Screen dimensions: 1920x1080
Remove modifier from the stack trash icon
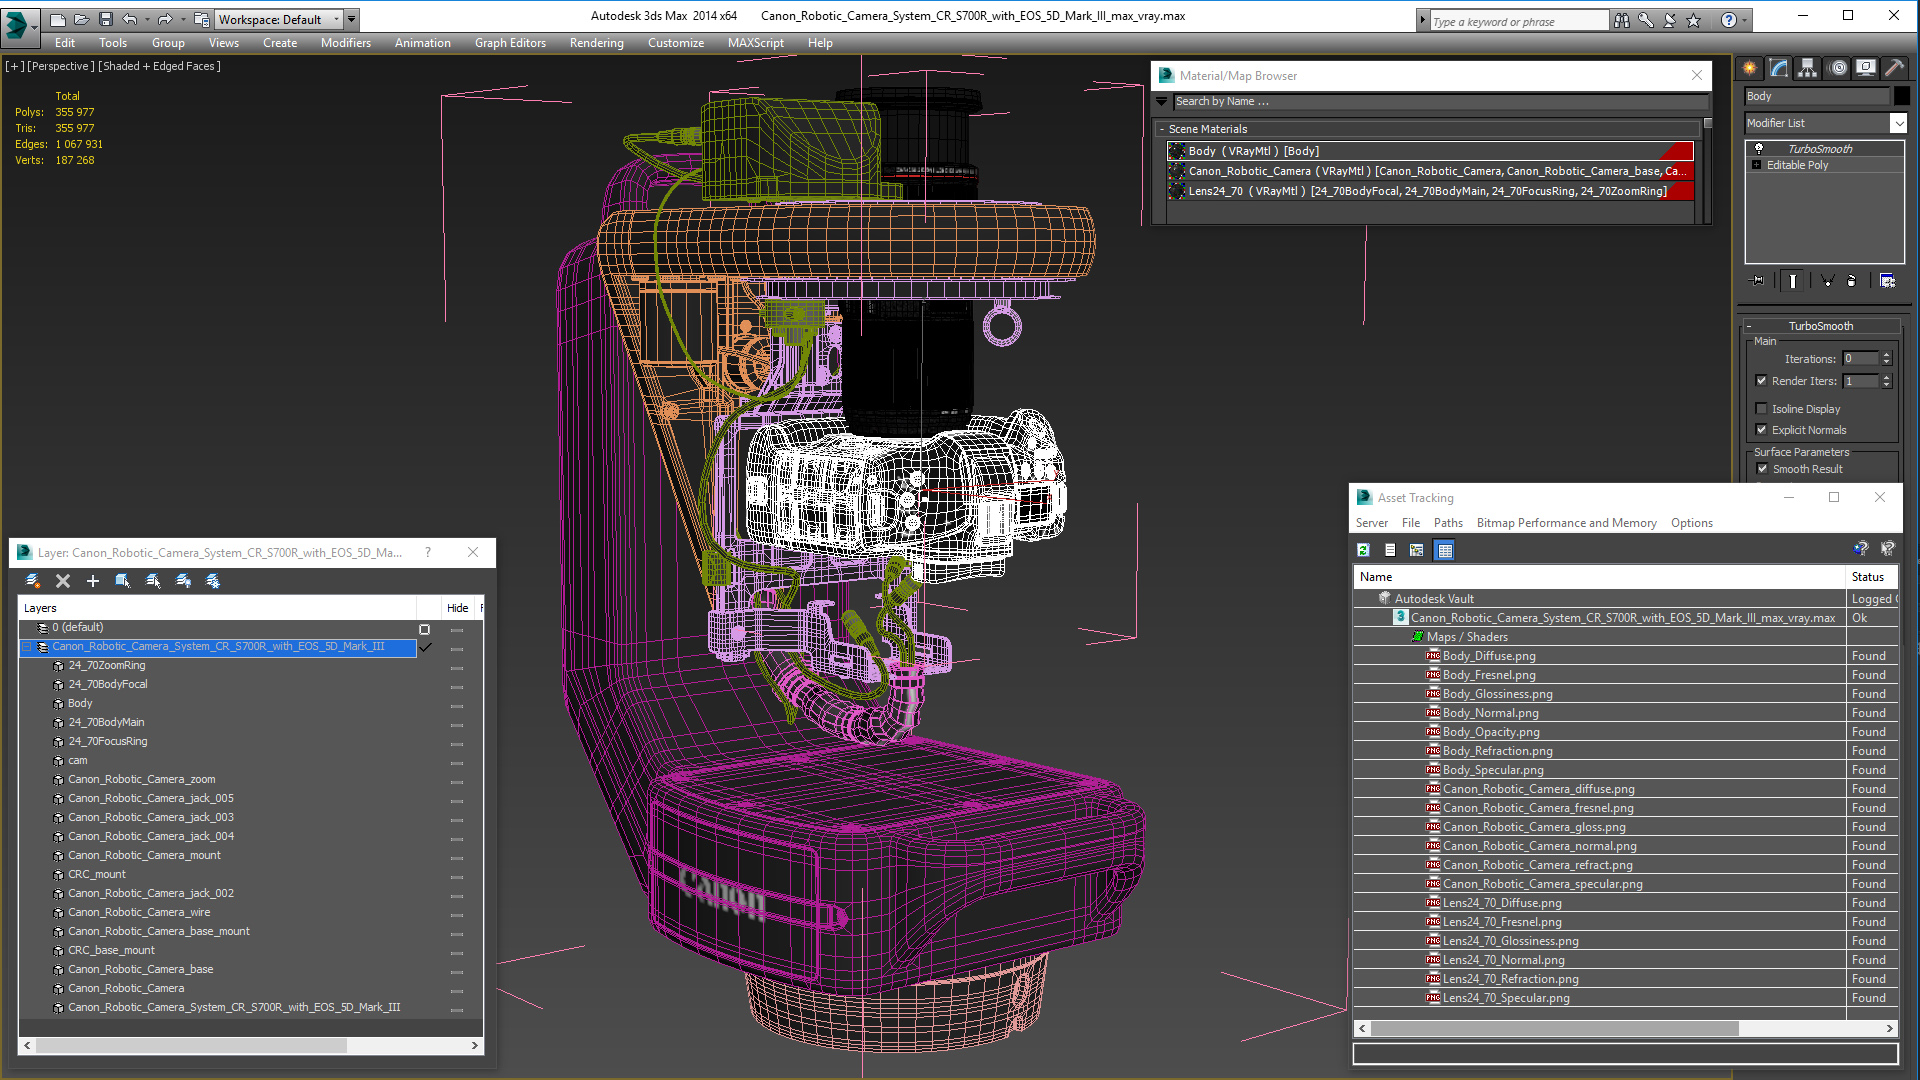tap(1851, 281)
